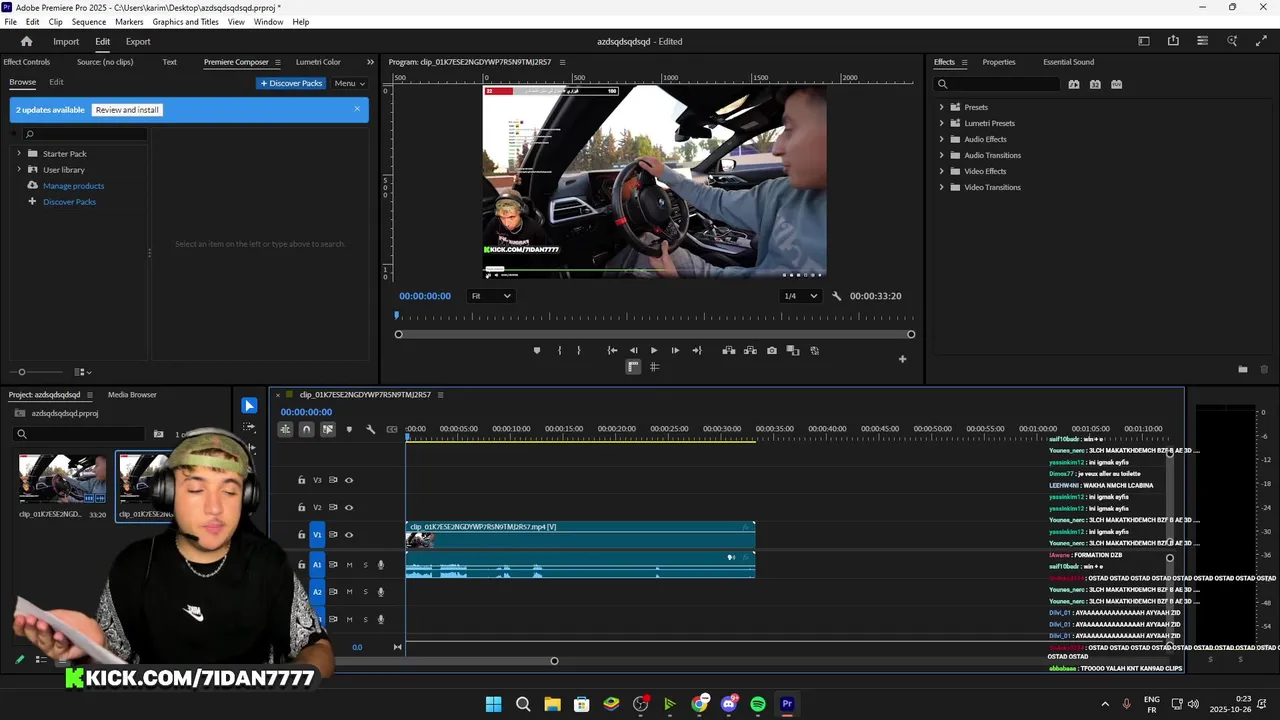Expand Presets folder in Effects
This screenshot has height=720, width=1280.
[x=941, y=107]
